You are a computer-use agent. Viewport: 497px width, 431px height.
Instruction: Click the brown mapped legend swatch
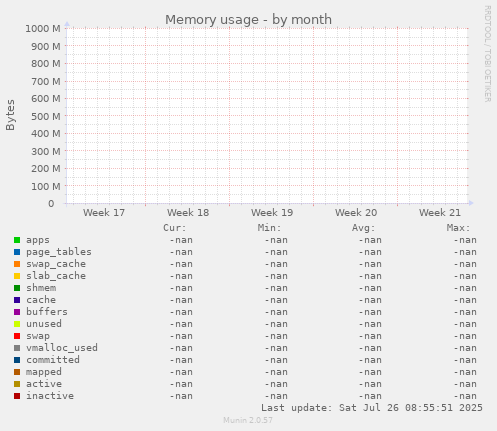click(x=17, y=372)
